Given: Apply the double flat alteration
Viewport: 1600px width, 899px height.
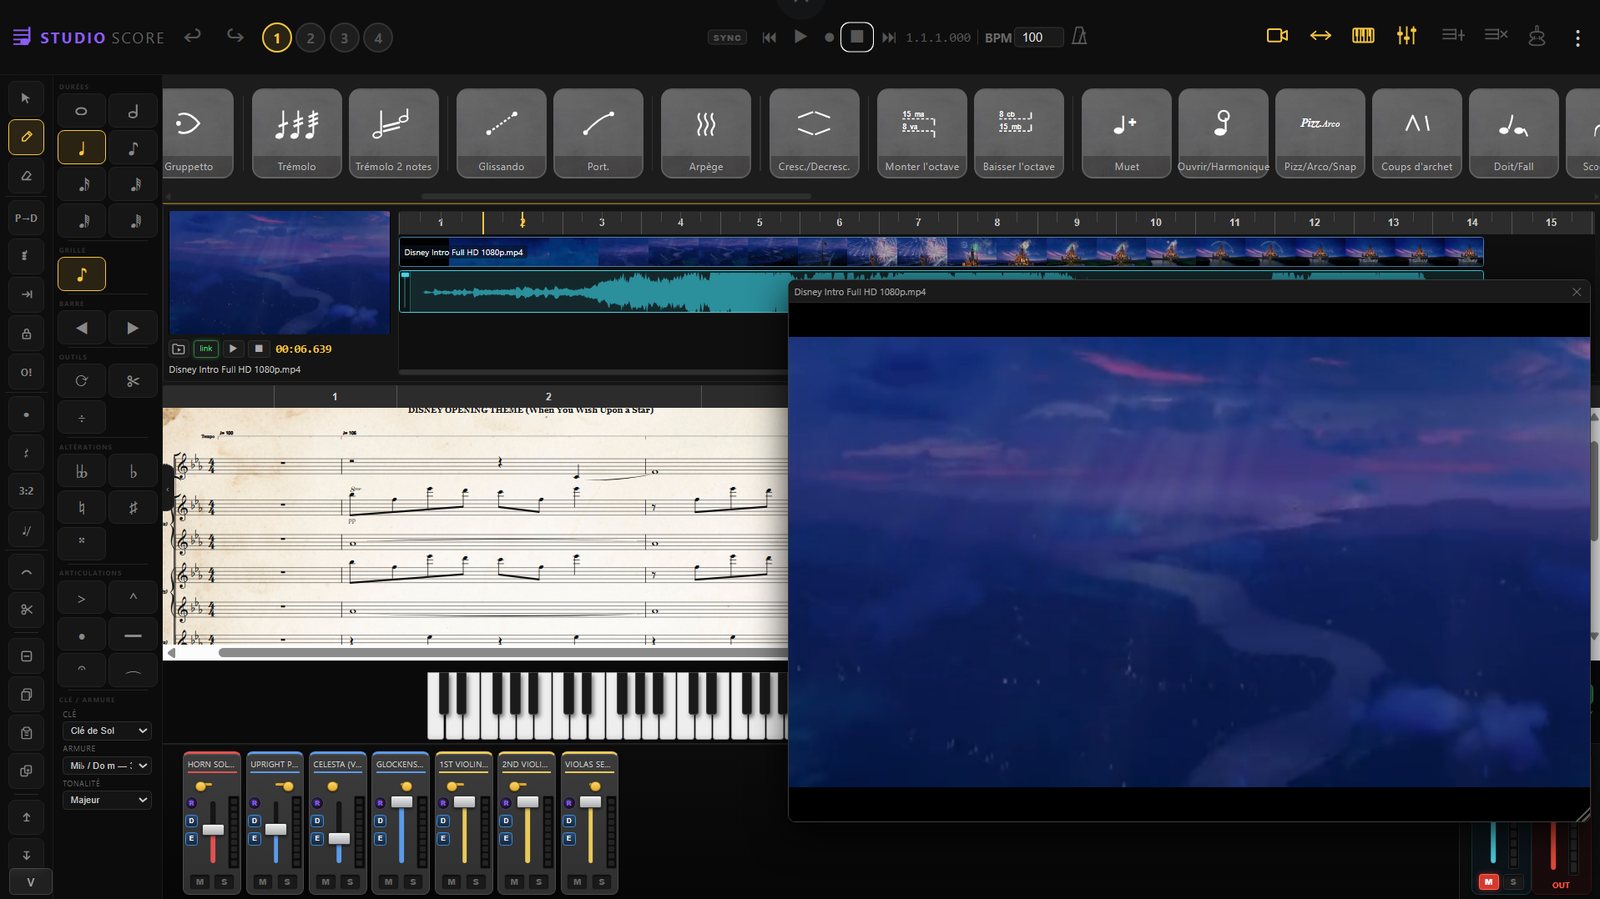Looking at the screenshot, I should click(x=81, y=471).
